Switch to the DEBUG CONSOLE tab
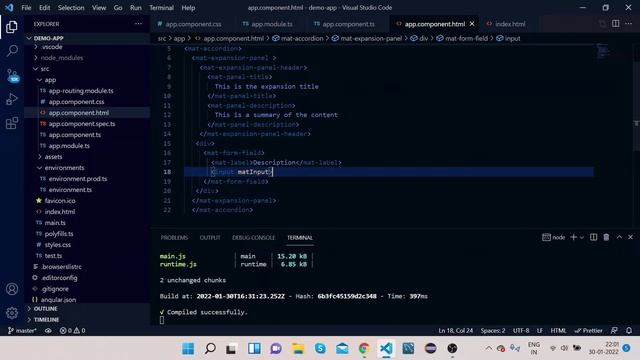This screenshot has width=640, height=360. tap(253, 238)
